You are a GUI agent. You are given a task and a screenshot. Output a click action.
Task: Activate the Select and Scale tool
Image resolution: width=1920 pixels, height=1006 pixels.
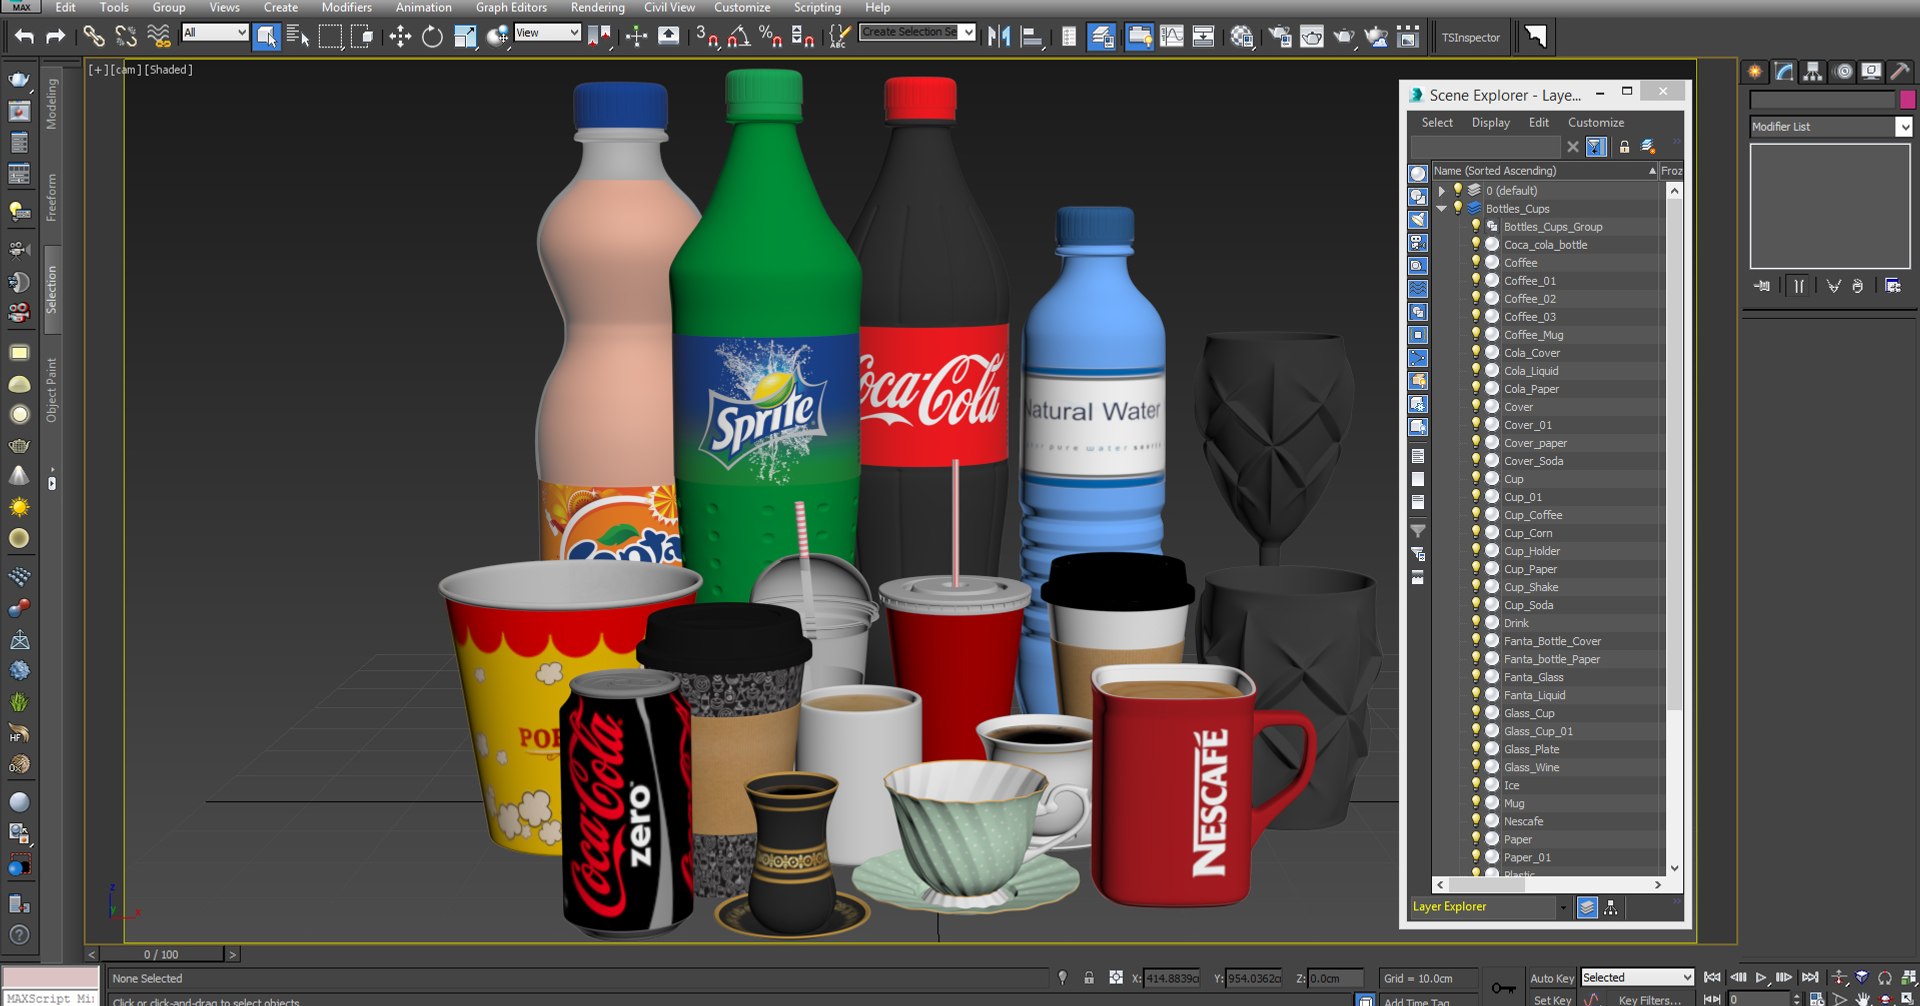tap(465, 37)
